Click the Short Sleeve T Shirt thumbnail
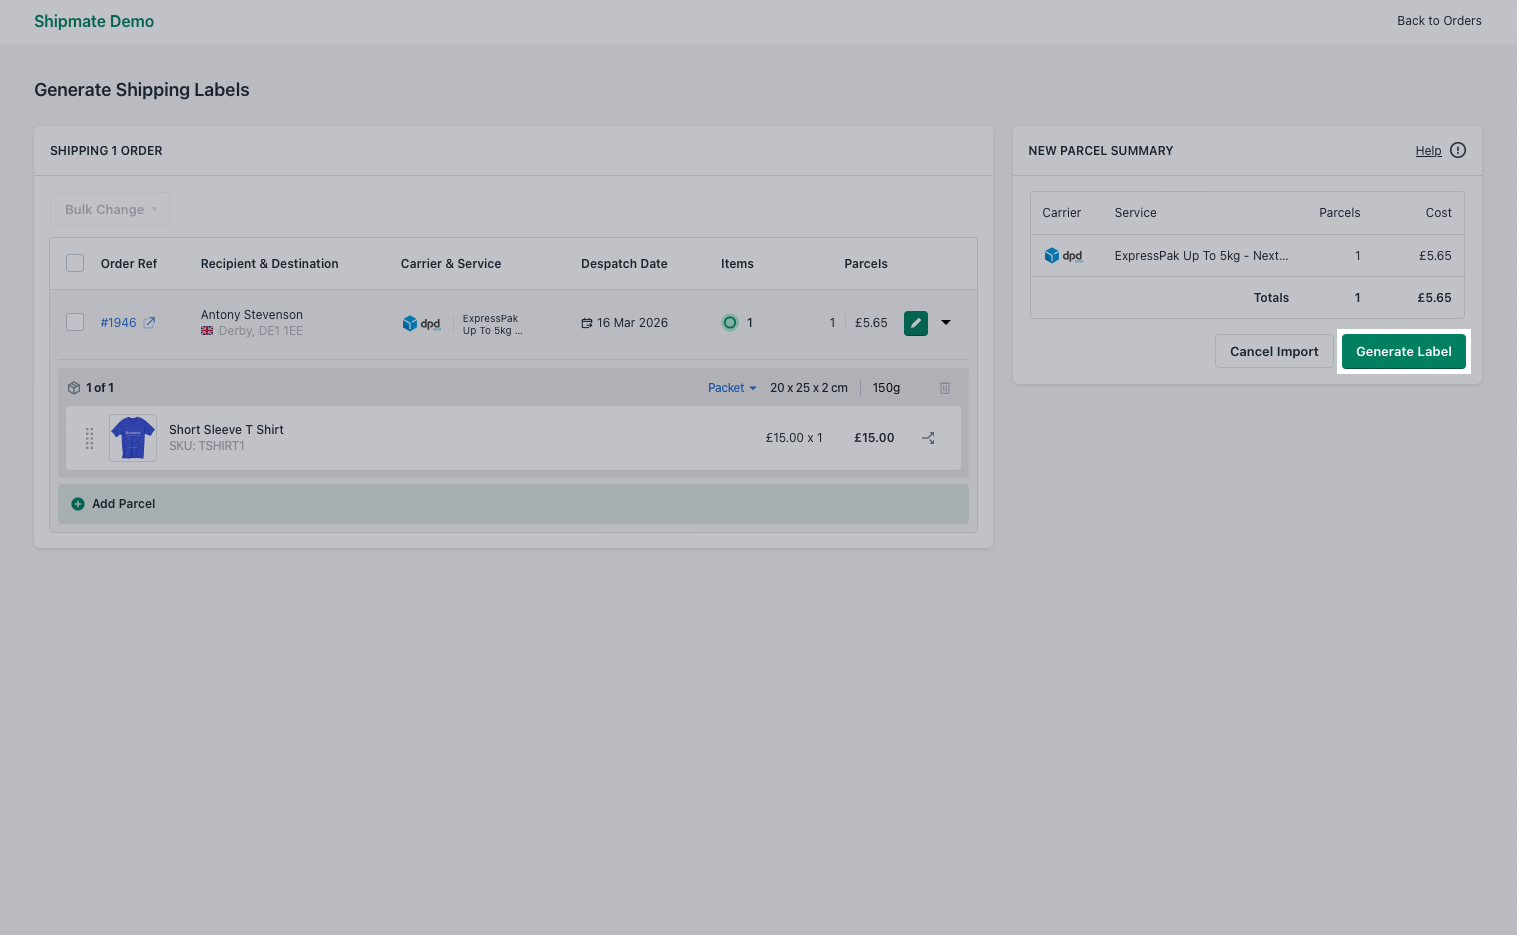 click(132, 437)
